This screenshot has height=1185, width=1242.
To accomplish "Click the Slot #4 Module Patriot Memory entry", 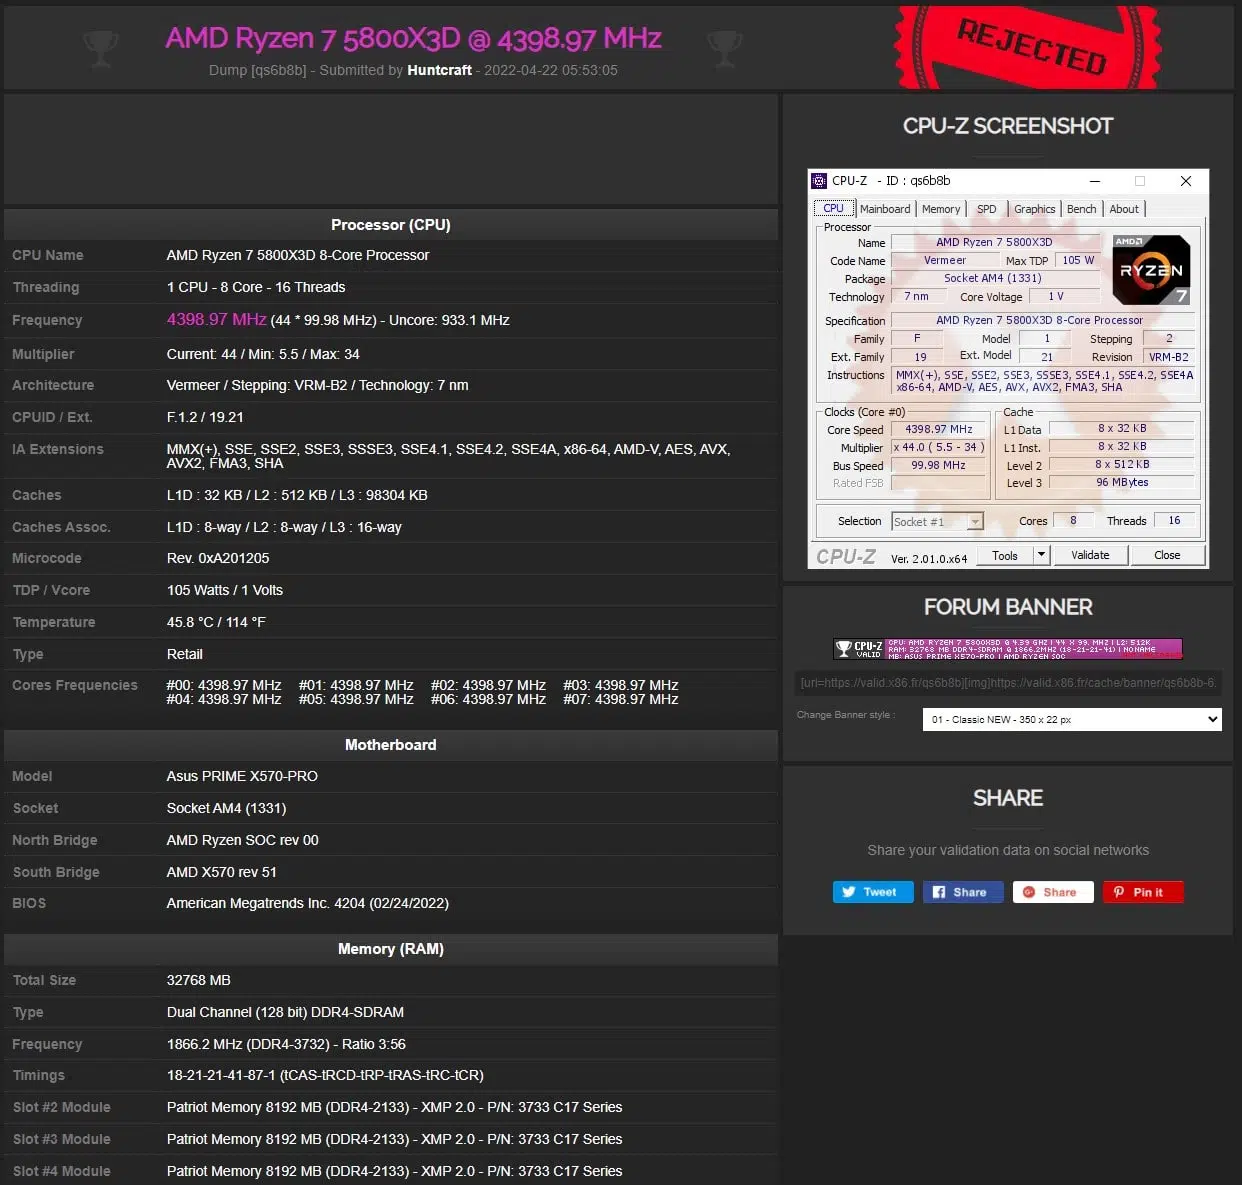I will coord(394,1171).
